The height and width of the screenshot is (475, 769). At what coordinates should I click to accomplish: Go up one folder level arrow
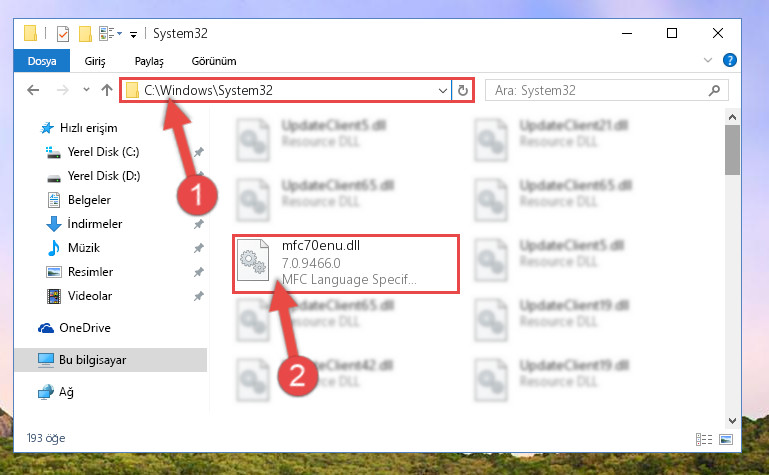point(107,90)
